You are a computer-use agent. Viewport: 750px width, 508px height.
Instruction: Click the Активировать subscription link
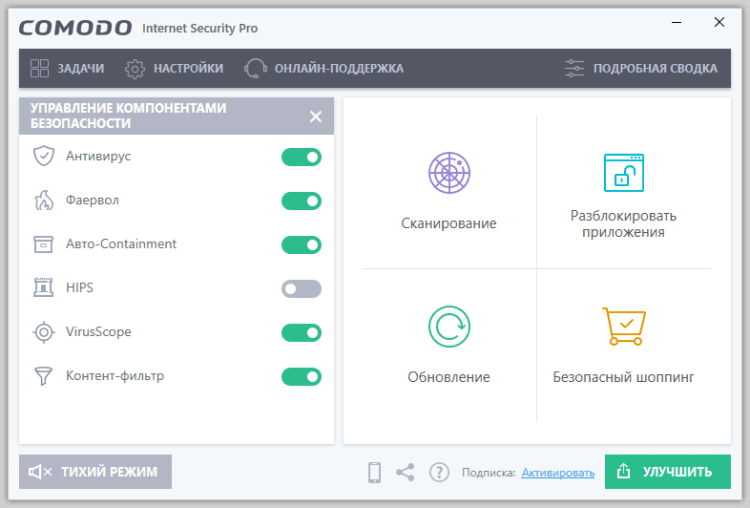click(x=558, y=473)
